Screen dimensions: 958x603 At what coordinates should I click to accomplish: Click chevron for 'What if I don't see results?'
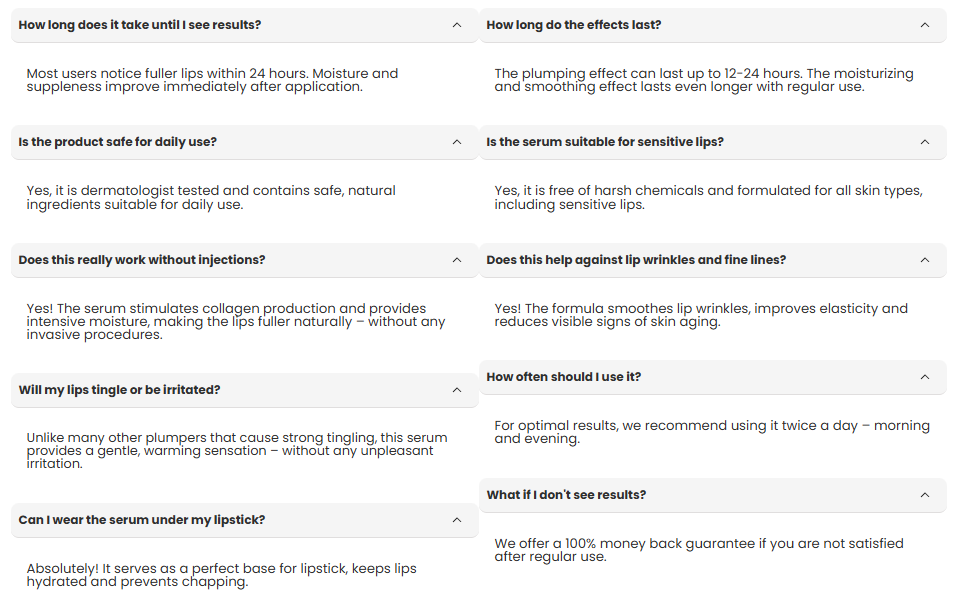[x=925, y=495]
